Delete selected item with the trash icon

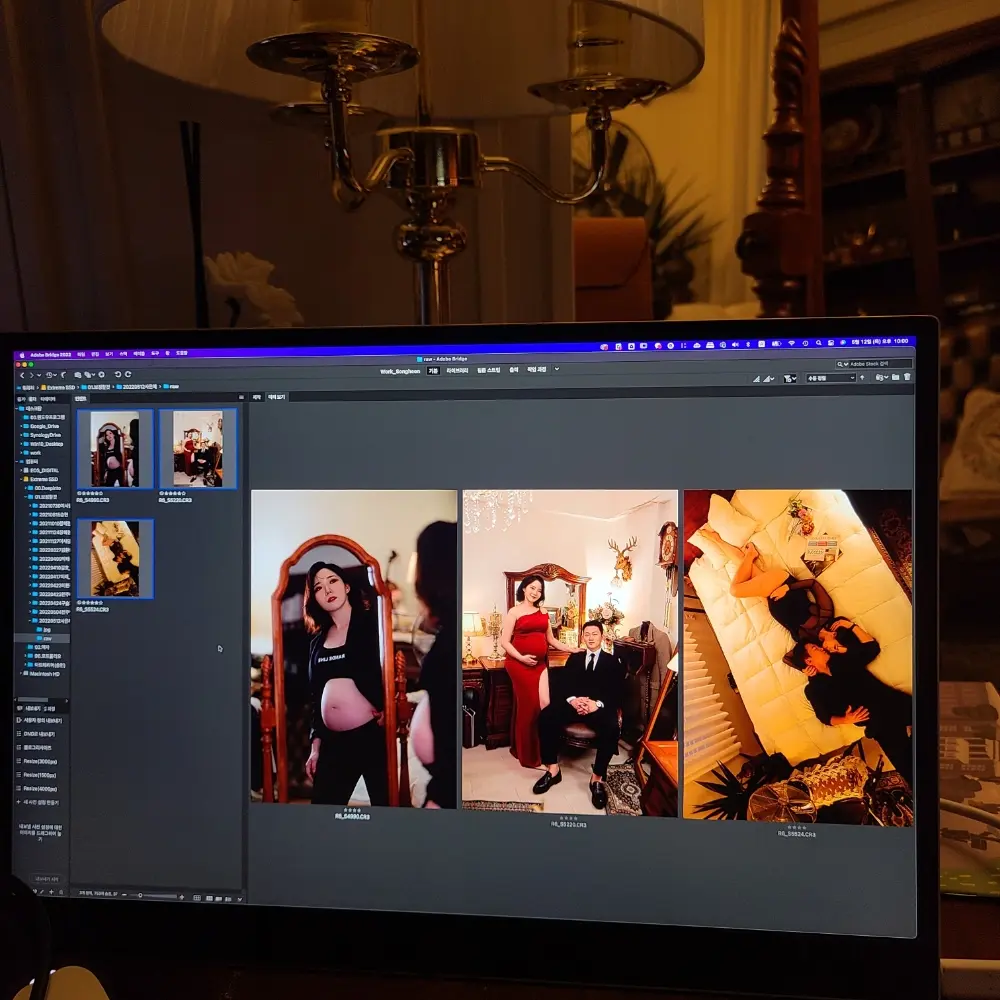pos(907,377)
